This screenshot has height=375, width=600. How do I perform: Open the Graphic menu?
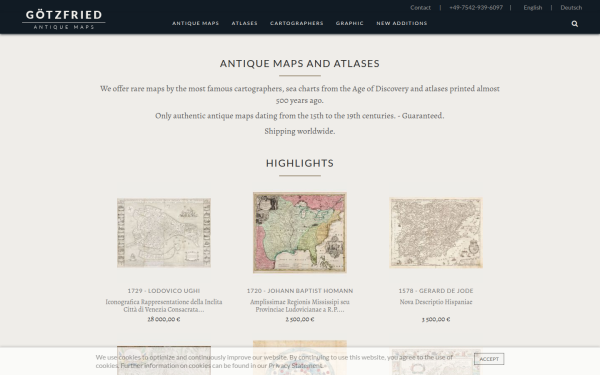pyautogui.click(x=350, y=23)
